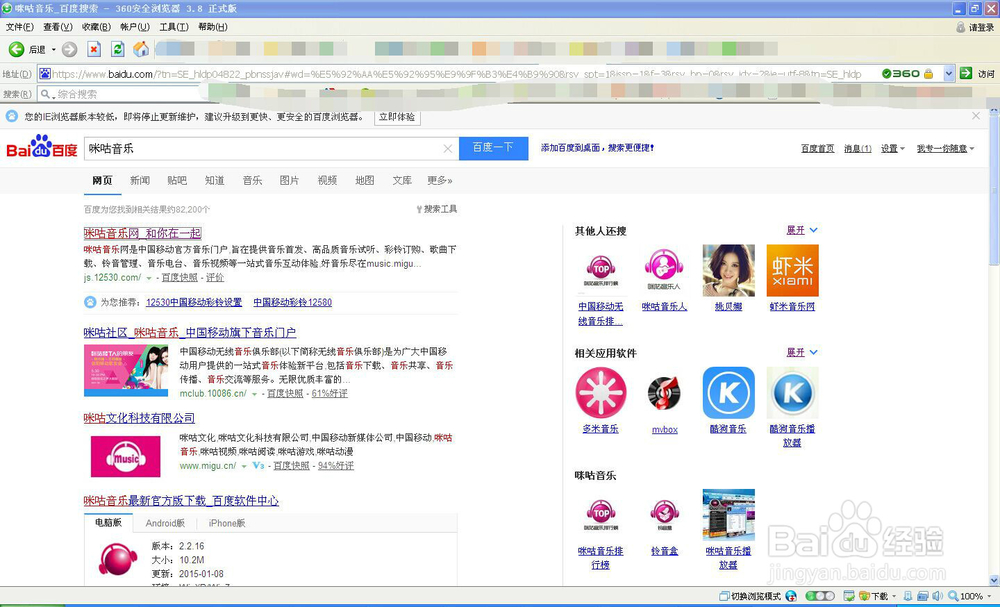Click the 酷狗音乐播放器 icon

[792, 393]
